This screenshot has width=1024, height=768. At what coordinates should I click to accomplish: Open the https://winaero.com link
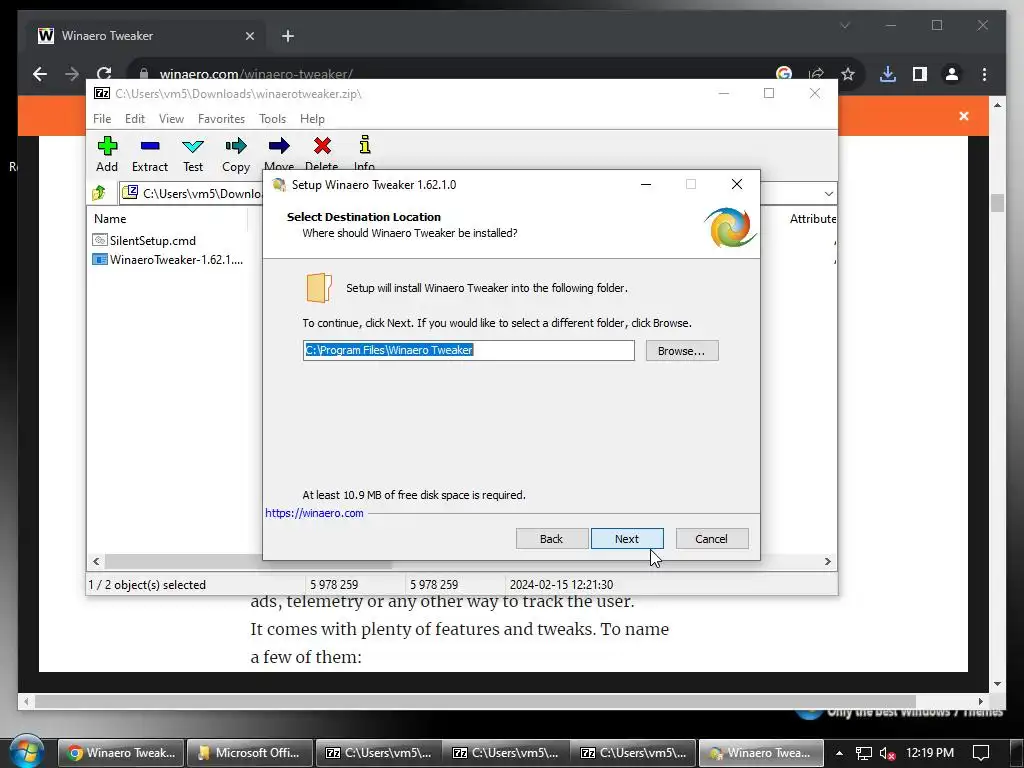point(314,513)
